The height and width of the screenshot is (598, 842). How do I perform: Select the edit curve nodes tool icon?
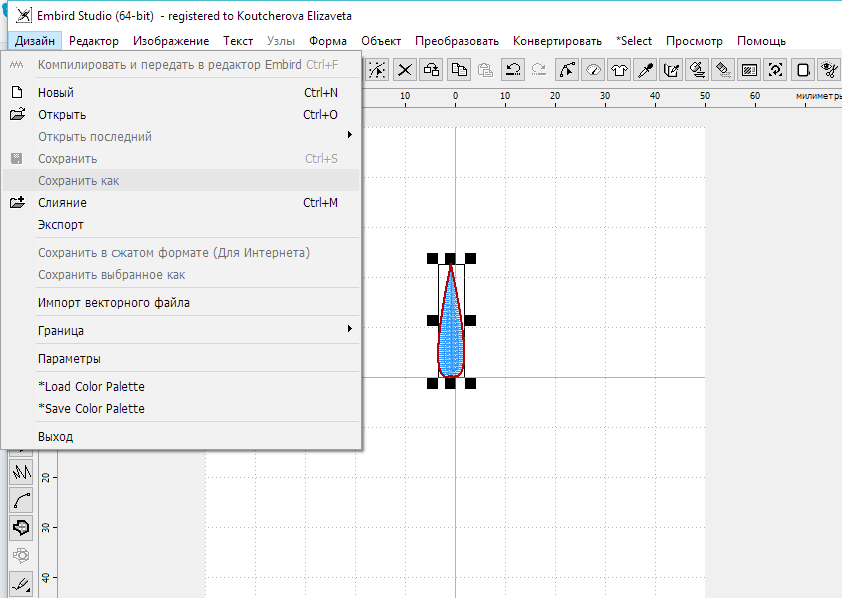(x=567, y=70)
